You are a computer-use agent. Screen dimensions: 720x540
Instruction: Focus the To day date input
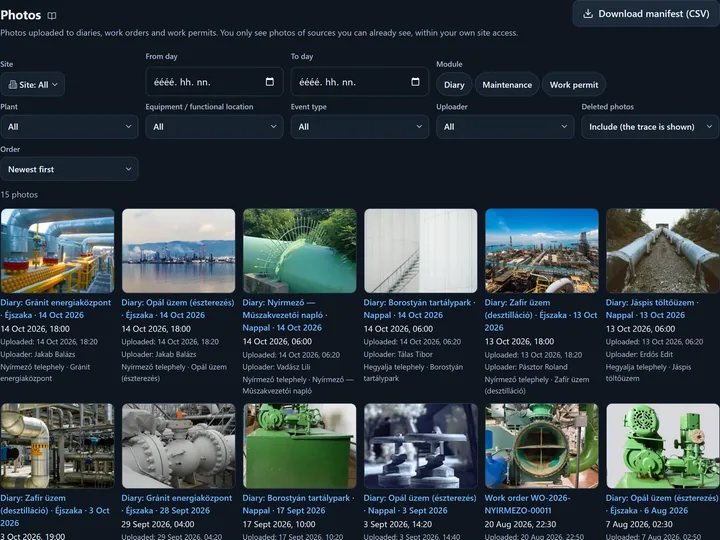click(x=360, y=82)
